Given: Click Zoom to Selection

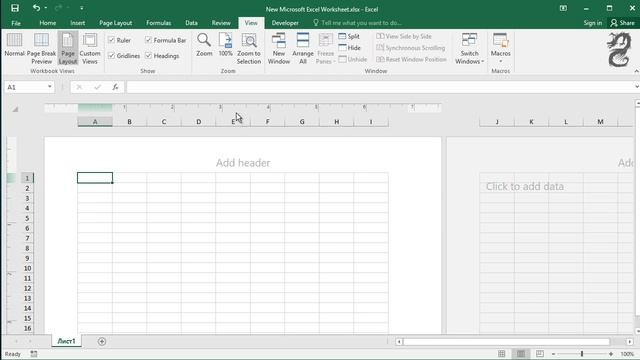Looking at the screenshot, I should (249, 49).
